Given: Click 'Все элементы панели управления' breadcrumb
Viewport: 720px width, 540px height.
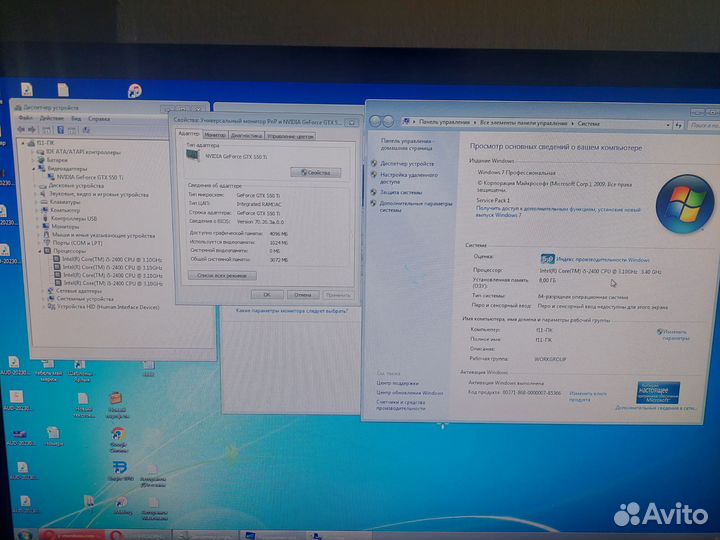Looking at the screenshot, I should point(523,123).
